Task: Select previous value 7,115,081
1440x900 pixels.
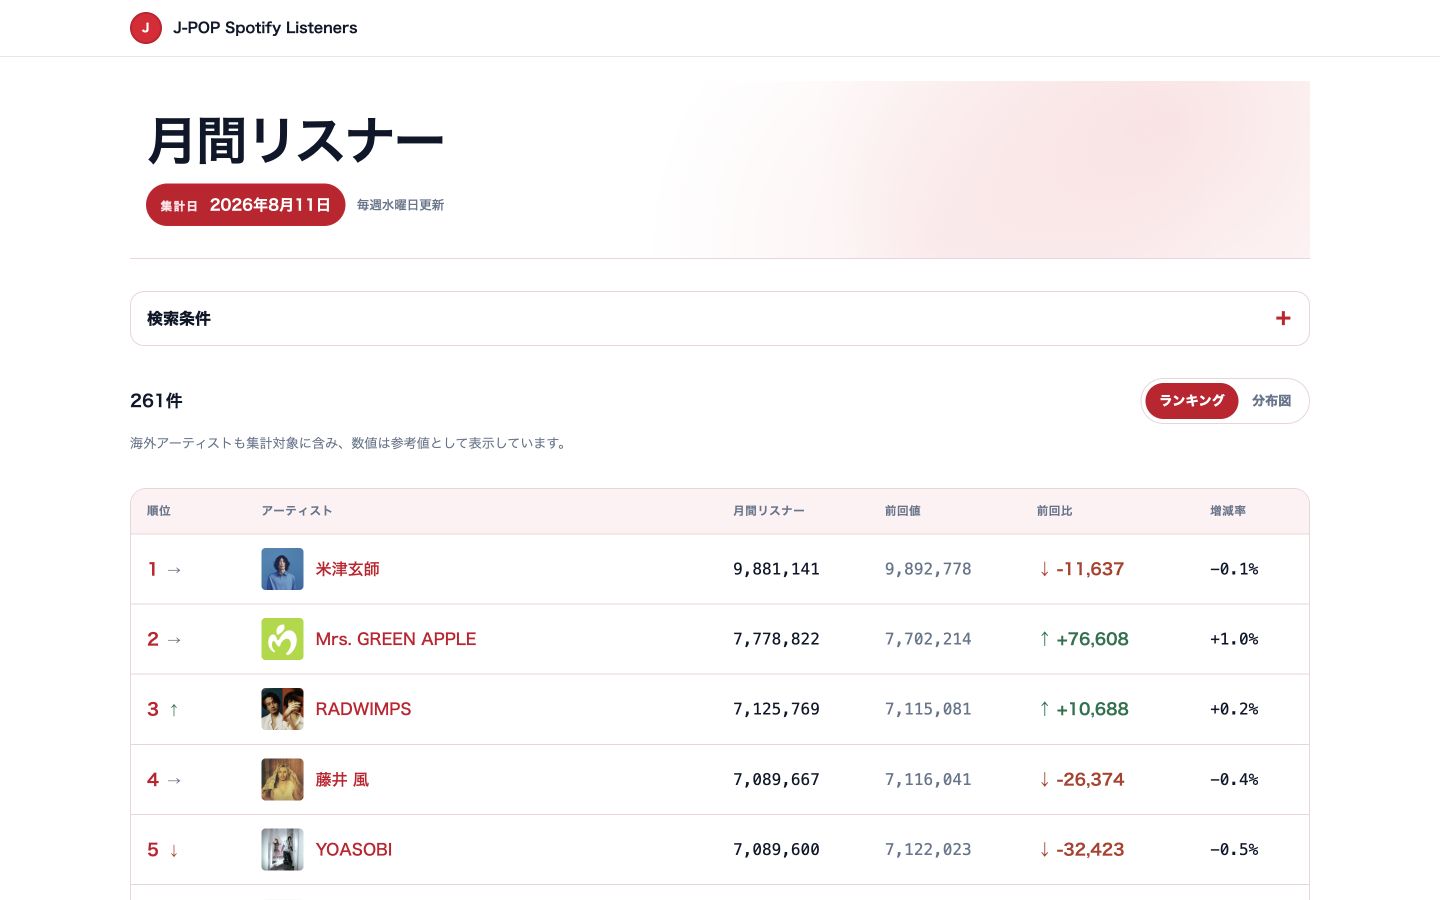Action: click(928, 709)
